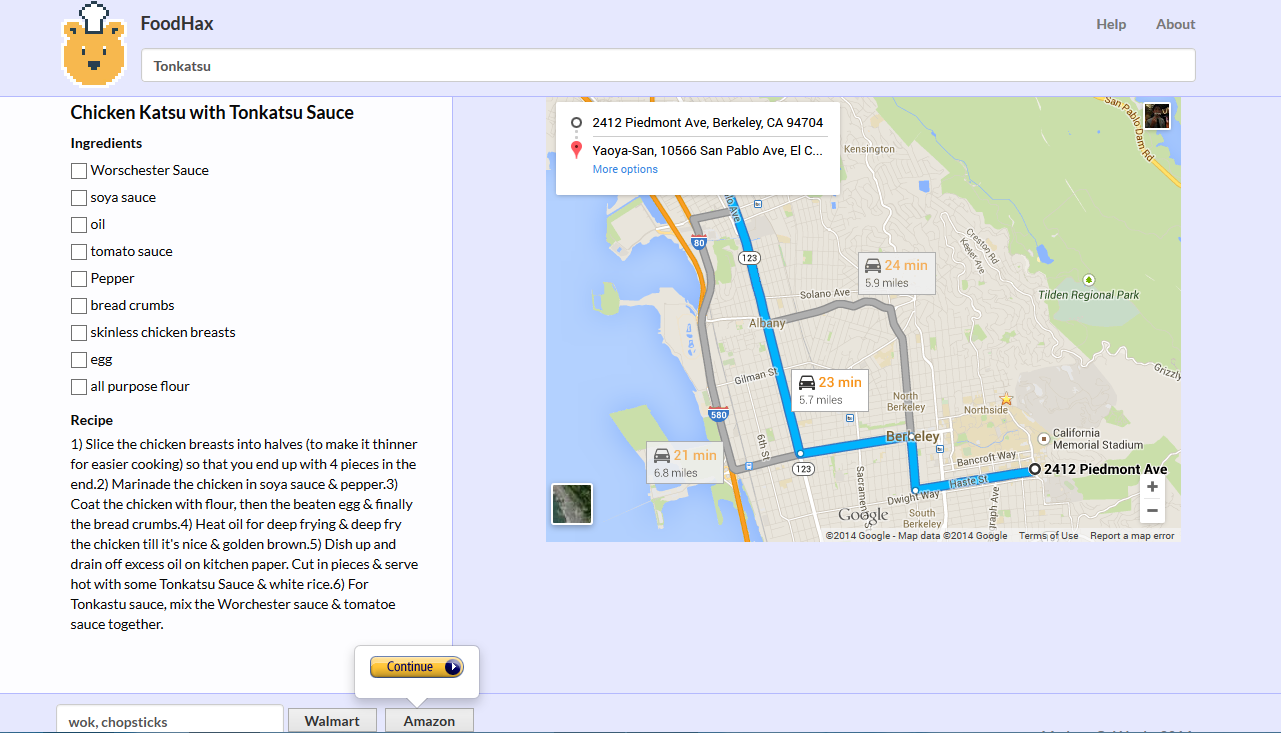Click the Chicken Katsu with Tonkatsu Sauce heading

coord(212,113)
